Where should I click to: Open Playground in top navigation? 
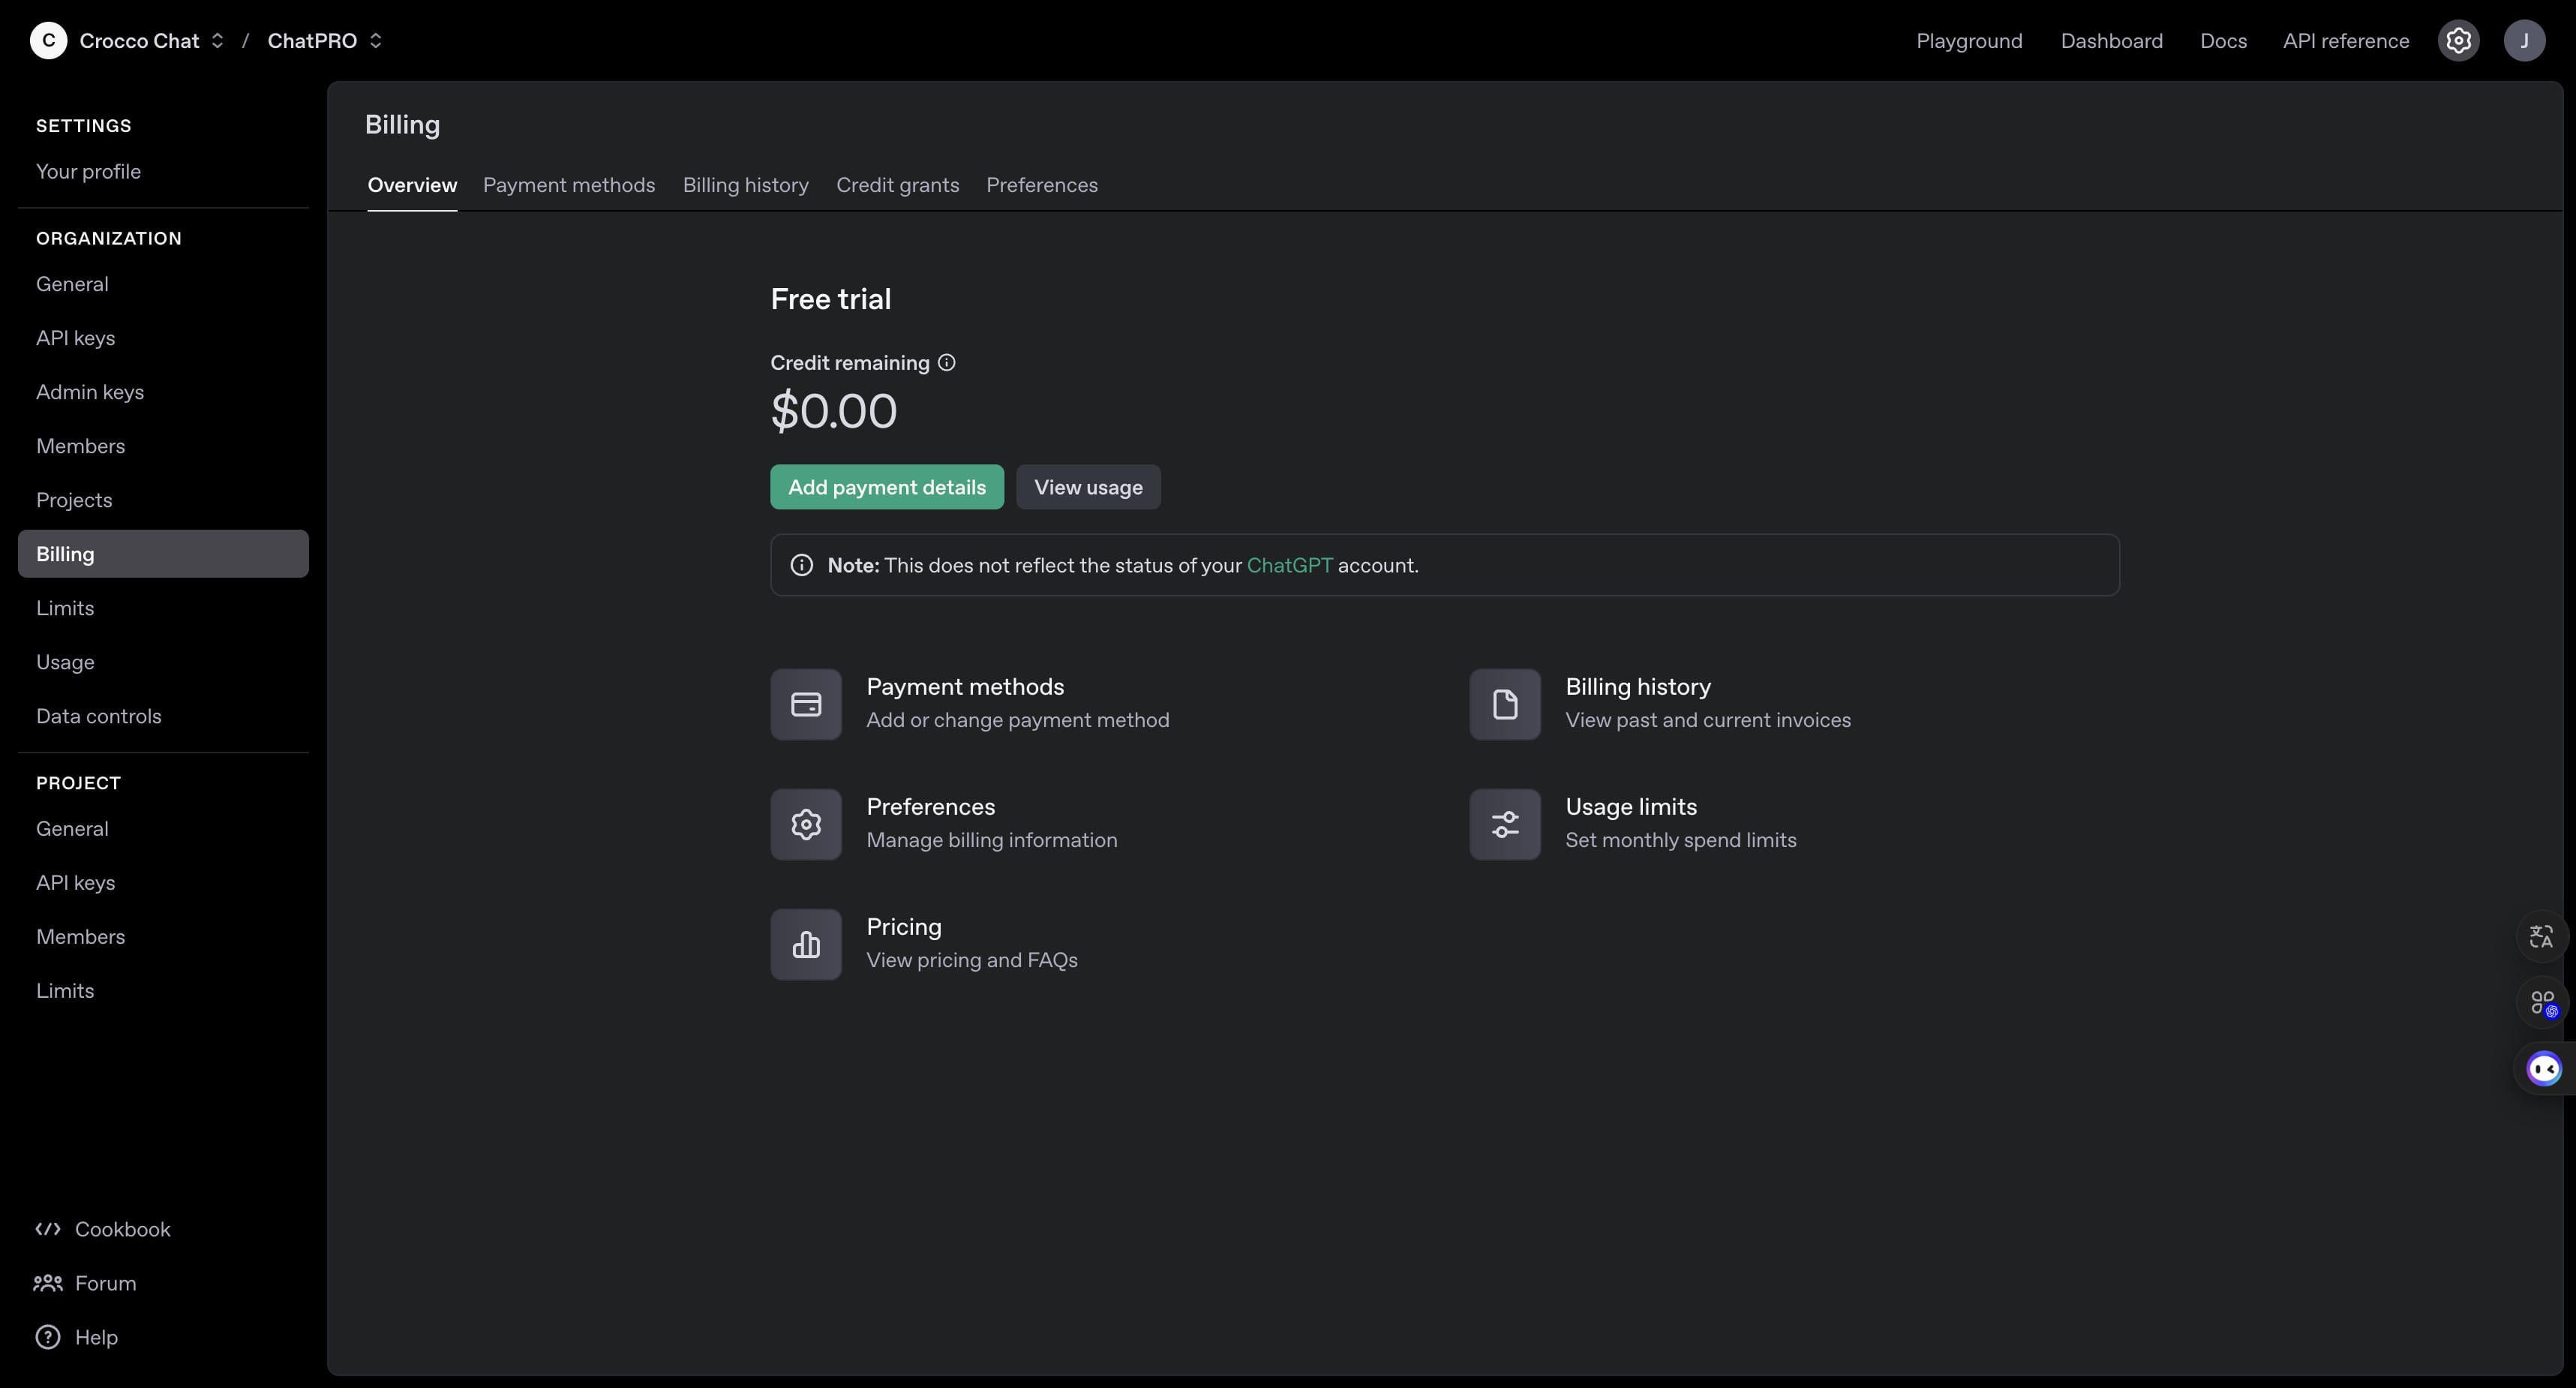coord(1969,41)
